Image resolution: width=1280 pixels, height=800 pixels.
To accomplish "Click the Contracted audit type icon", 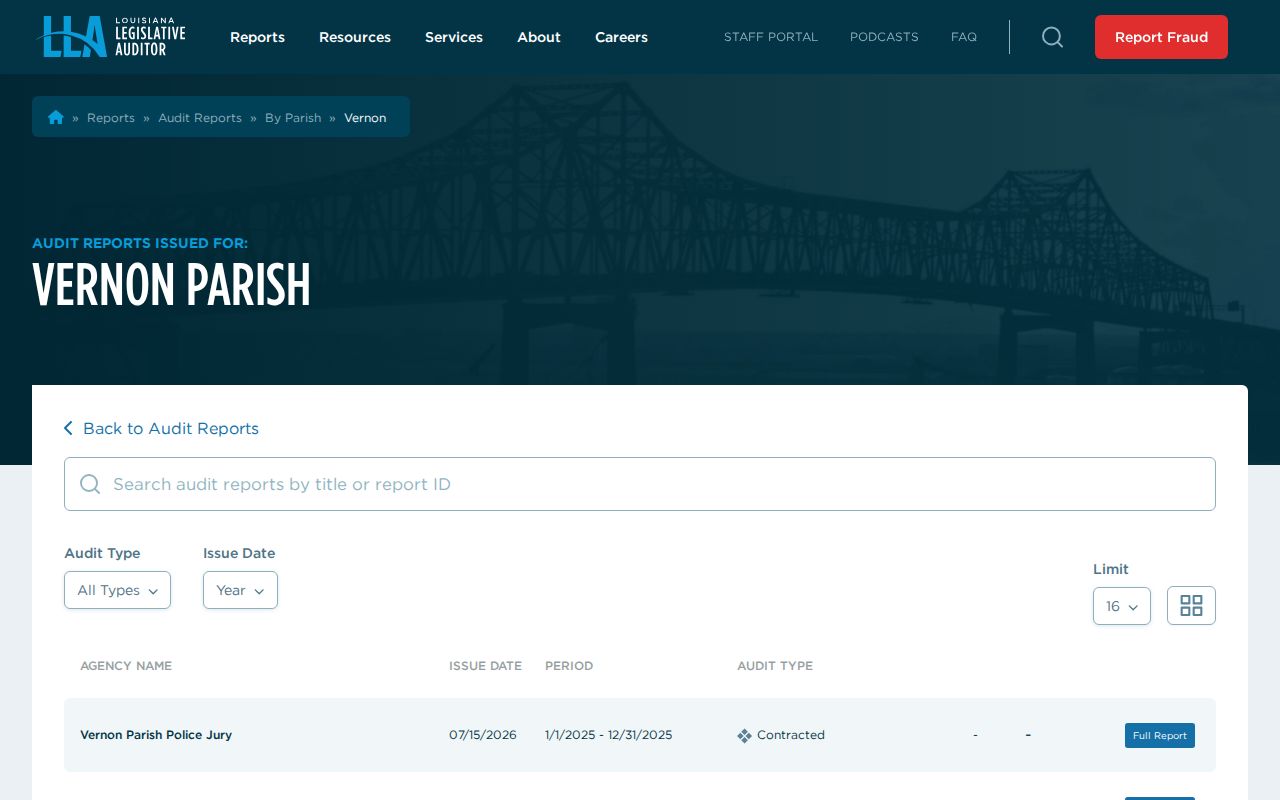I will (x=744, y=736).
